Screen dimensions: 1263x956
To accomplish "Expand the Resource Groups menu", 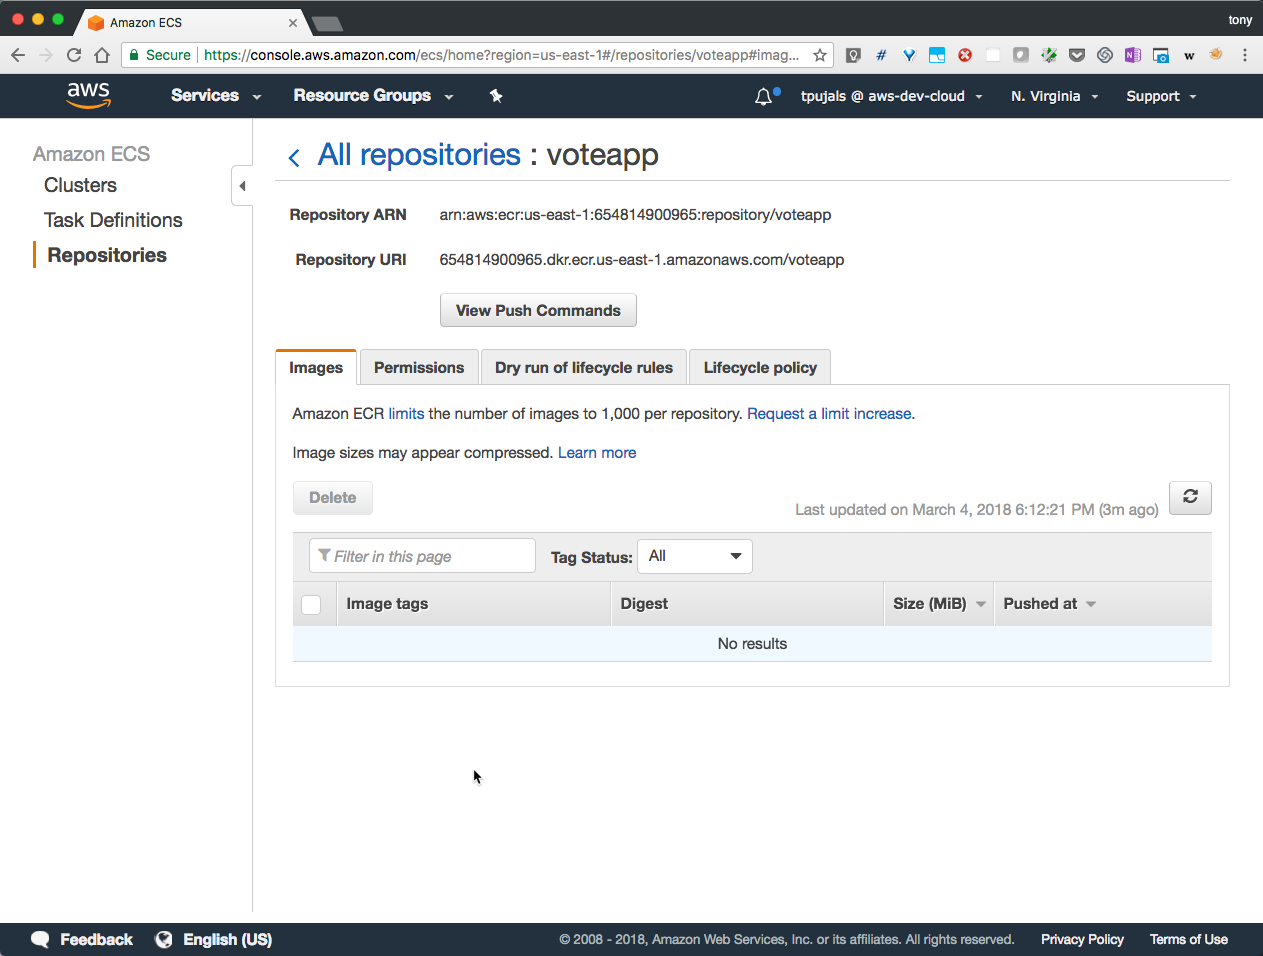I will point(374,96).
